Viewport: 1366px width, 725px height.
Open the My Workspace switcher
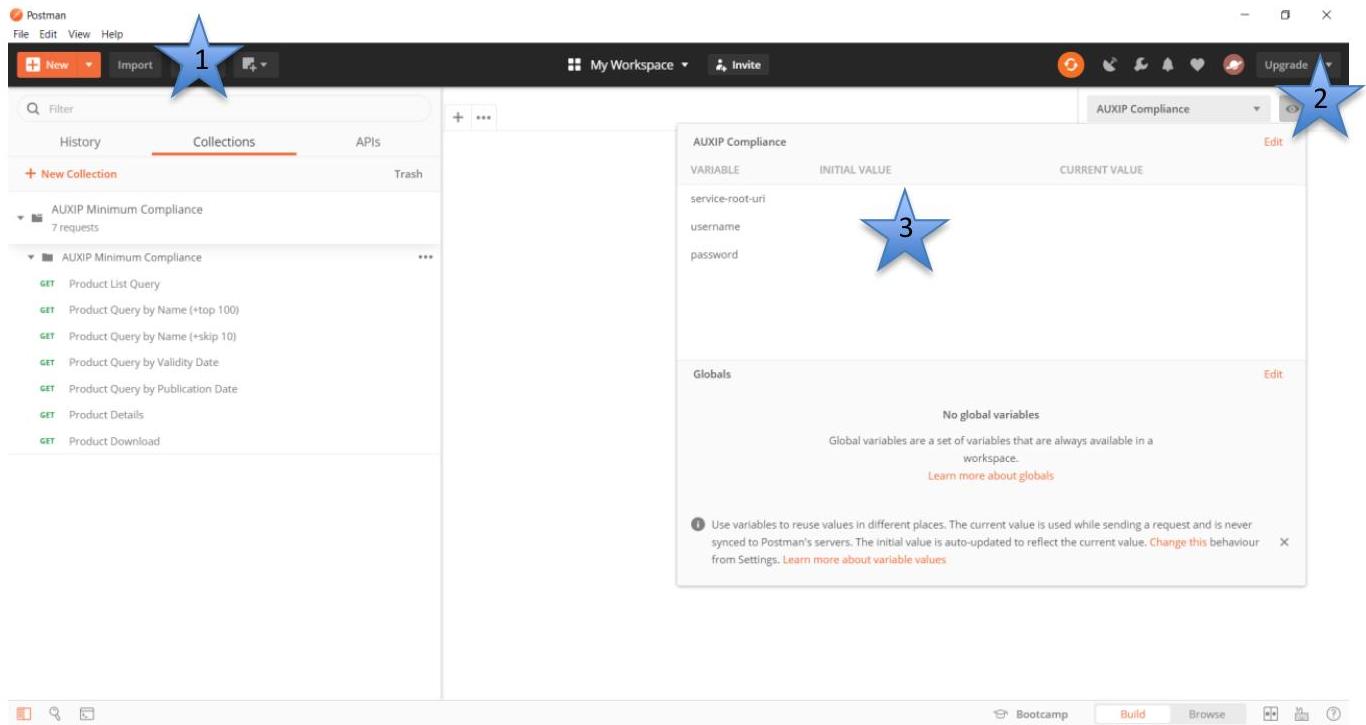pyautogui.click(x=629, y=65)
